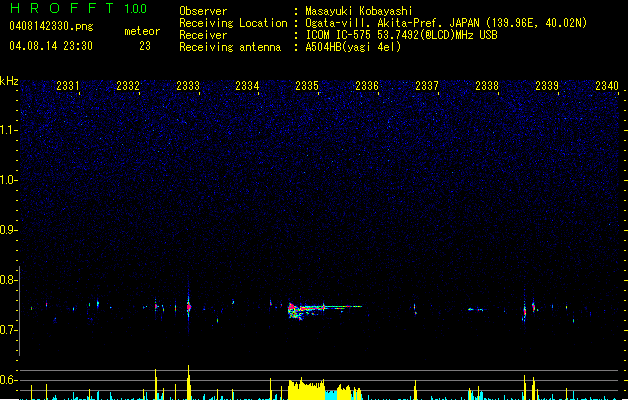The image size is (629, 400).
Task: Click time marker 2333
Action: click(x=188, y=86)
